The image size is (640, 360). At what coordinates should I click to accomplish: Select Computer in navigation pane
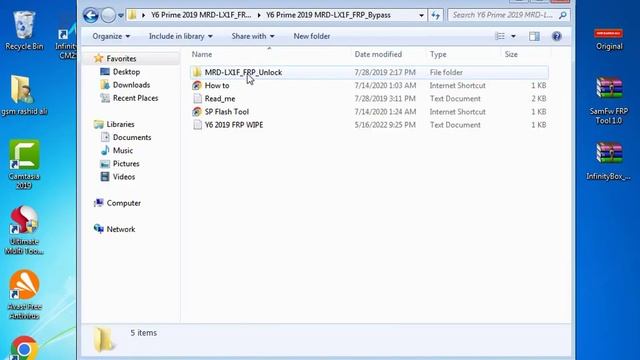(123, 202)
